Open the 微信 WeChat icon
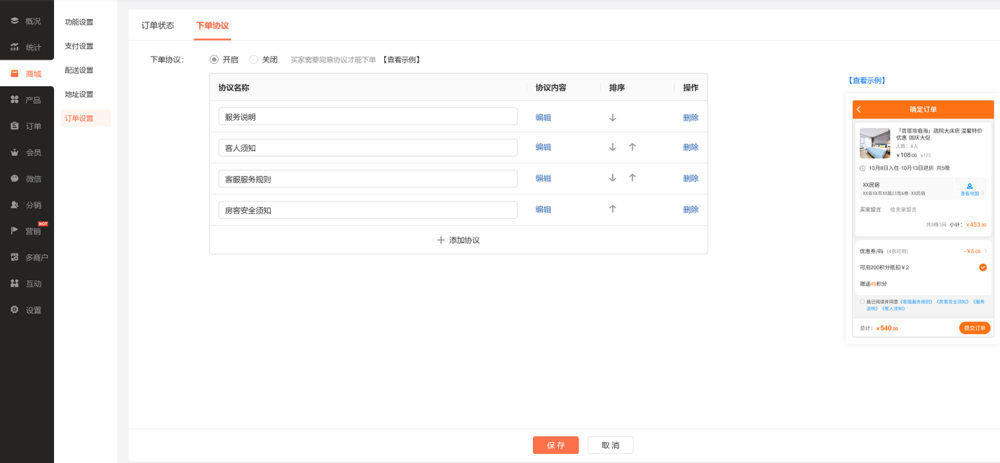 pyautogui.click(x=14, y=179)
